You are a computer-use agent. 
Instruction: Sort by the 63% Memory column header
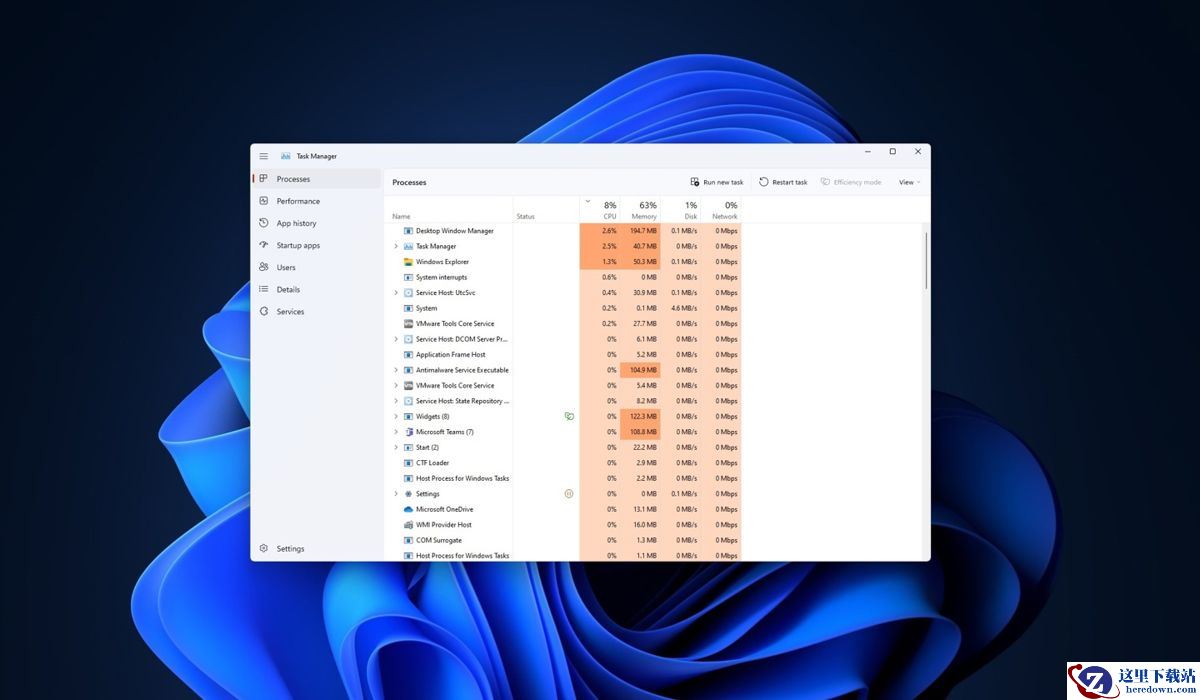pos(640,210)
